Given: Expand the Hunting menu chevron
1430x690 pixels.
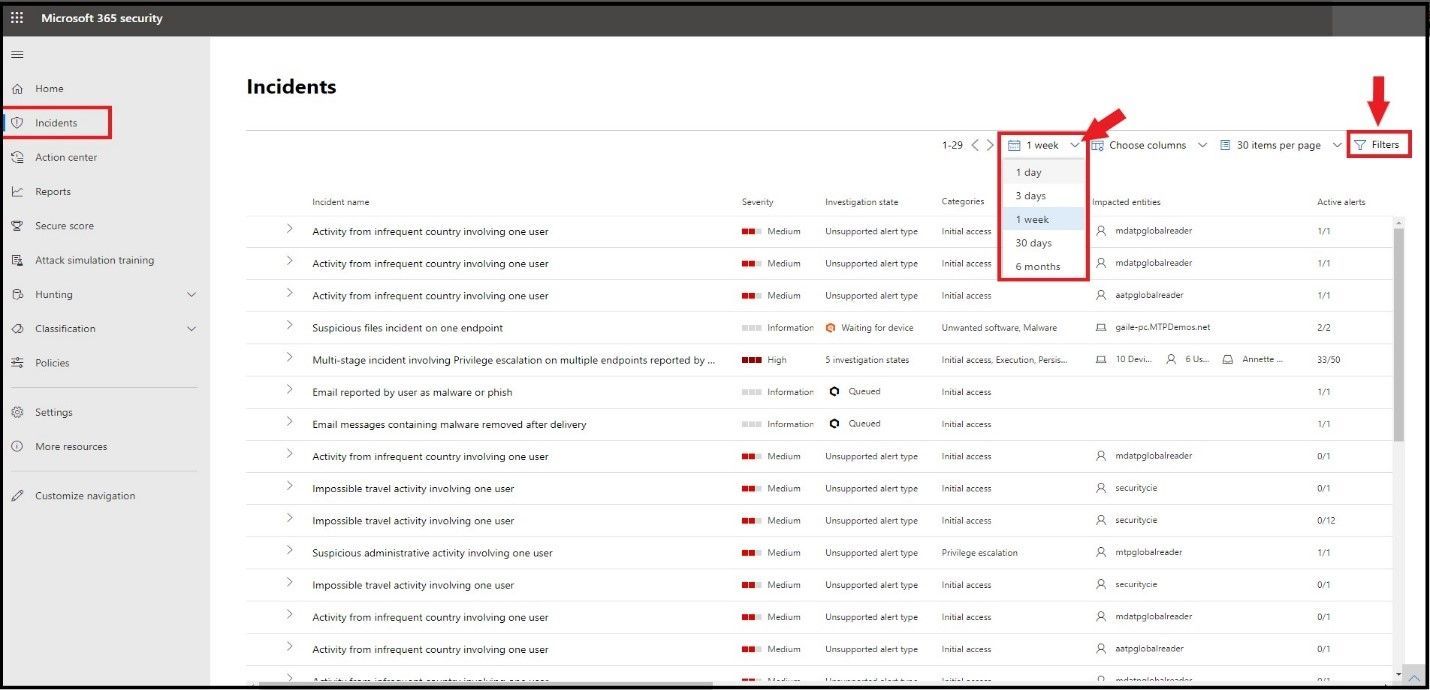Looking at the screenshot, I should point(192,295).
